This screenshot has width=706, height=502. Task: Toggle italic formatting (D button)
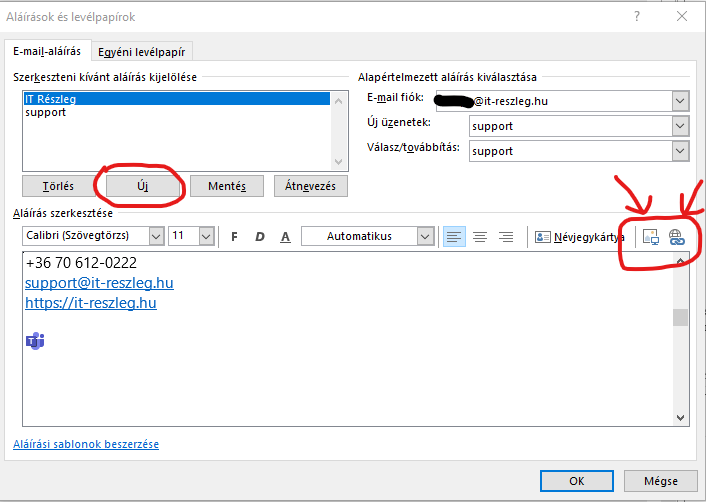(259, 237)
